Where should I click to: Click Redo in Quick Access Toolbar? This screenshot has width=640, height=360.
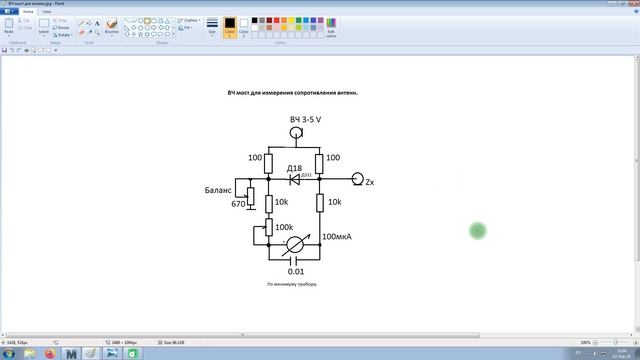pos(19,50)
